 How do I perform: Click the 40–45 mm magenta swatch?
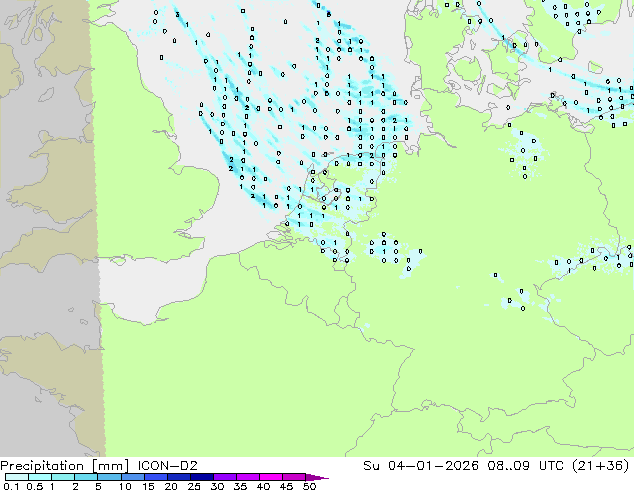(x=271, y=477)
